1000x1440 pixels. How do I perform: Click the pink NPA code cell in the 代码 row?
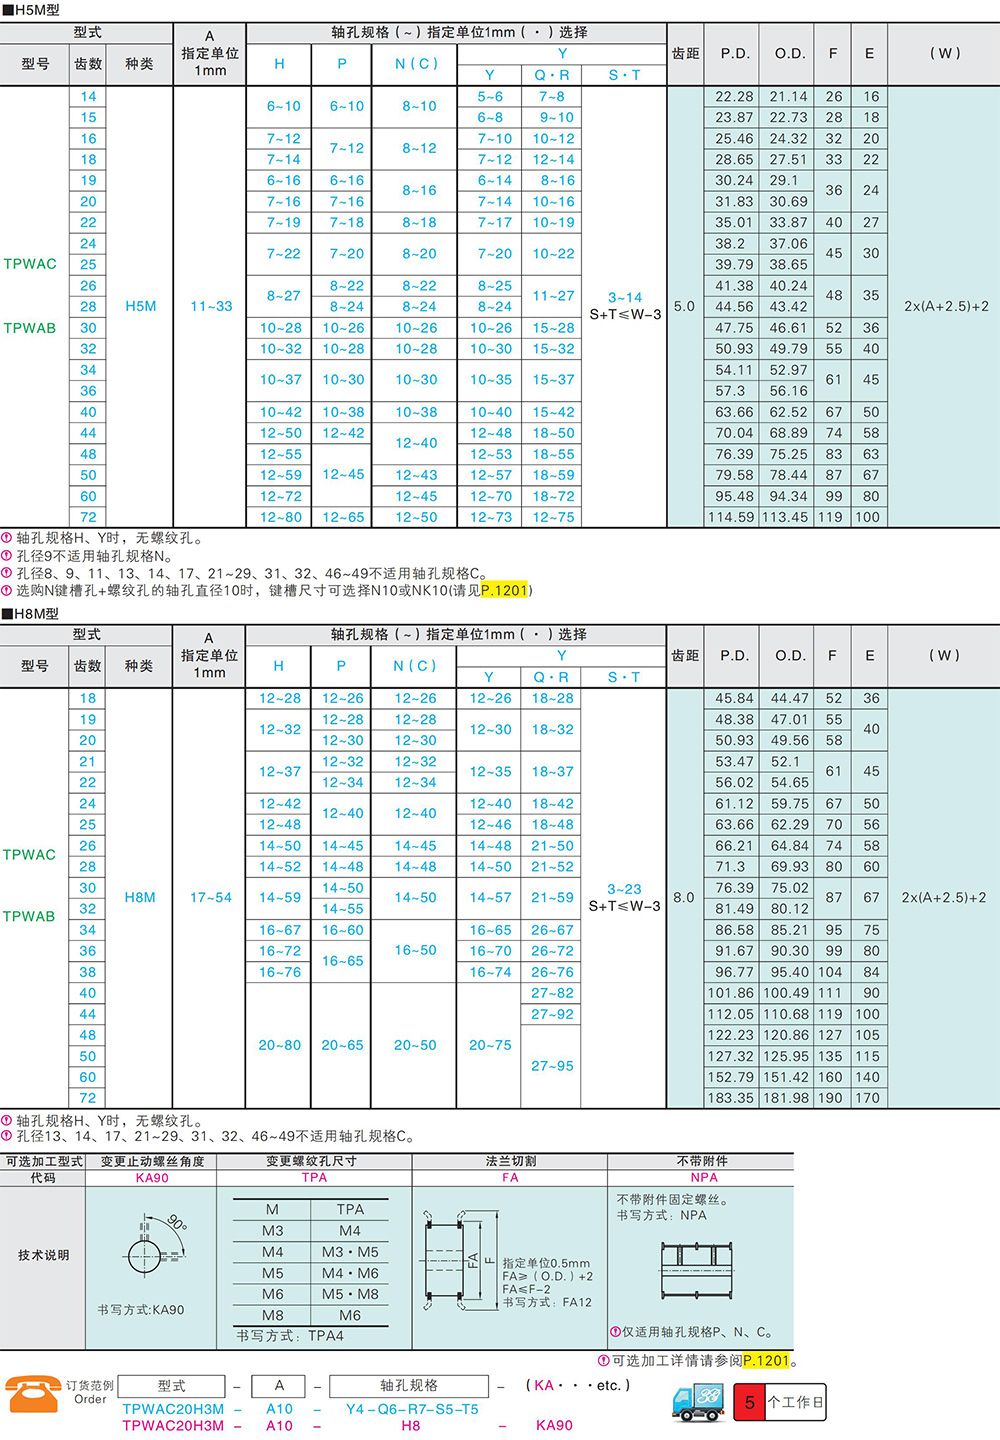tap(704, 1178)
